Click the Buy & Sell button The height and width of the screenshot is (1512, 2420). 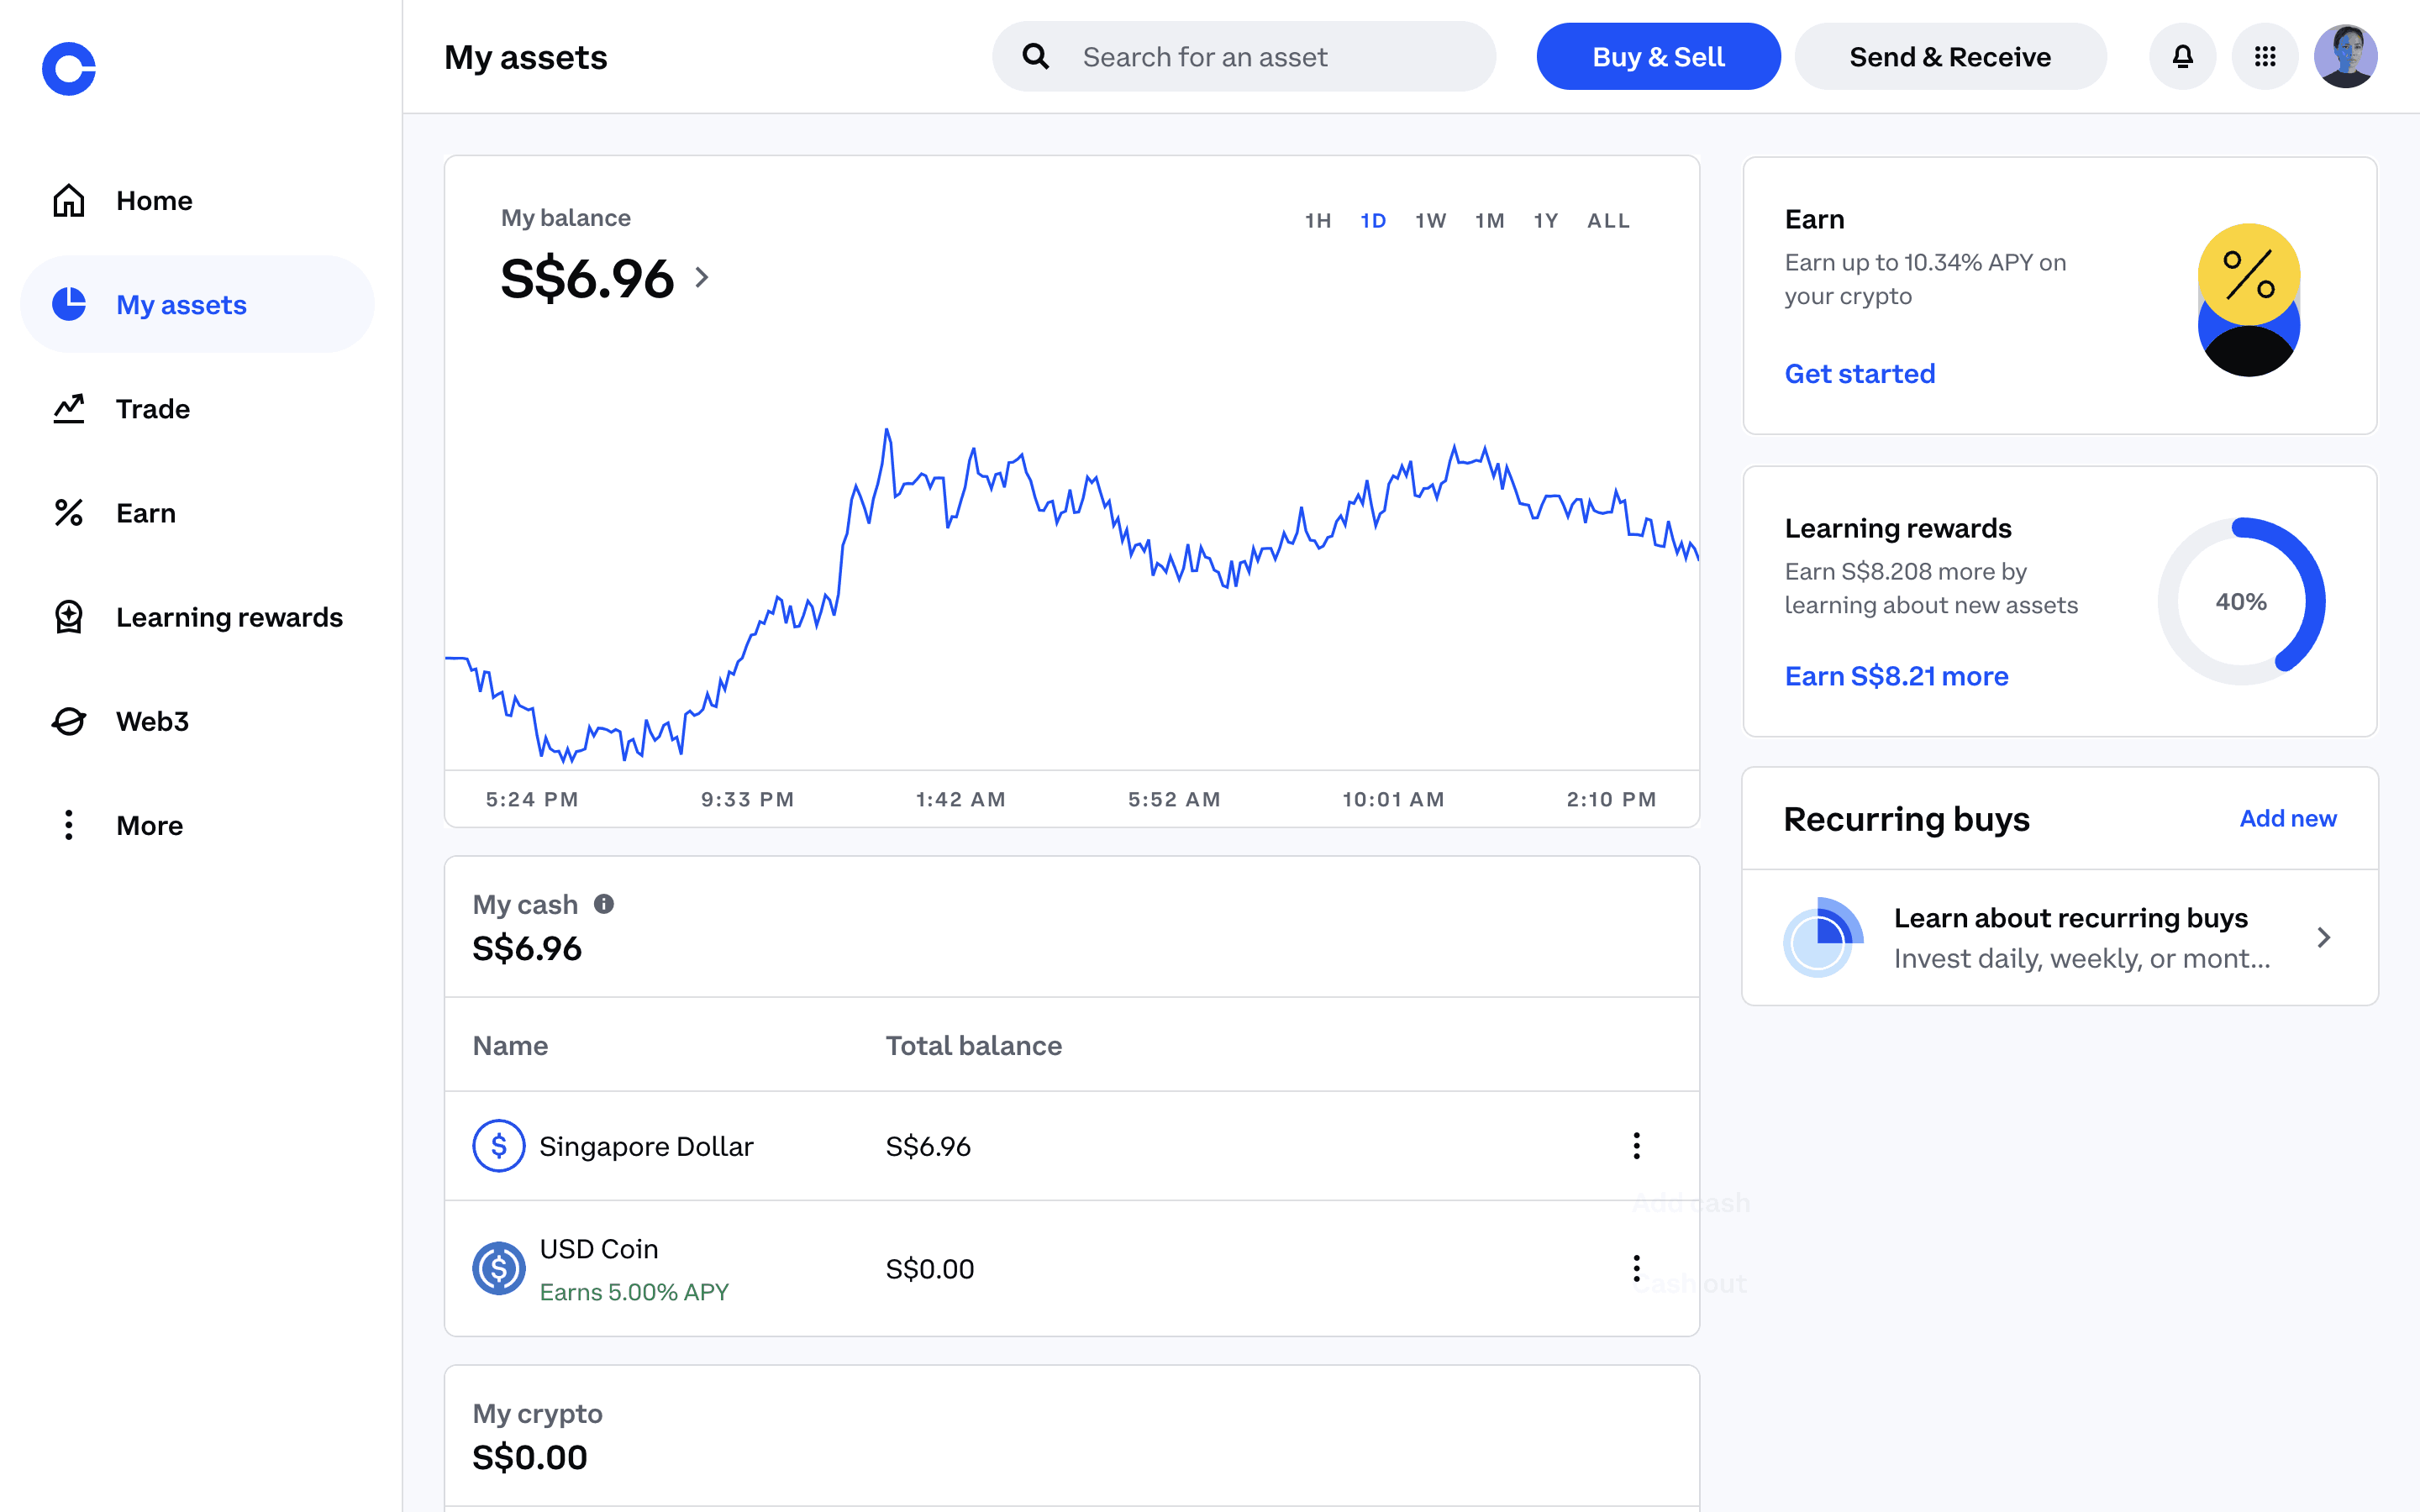tap(1657, 57)
